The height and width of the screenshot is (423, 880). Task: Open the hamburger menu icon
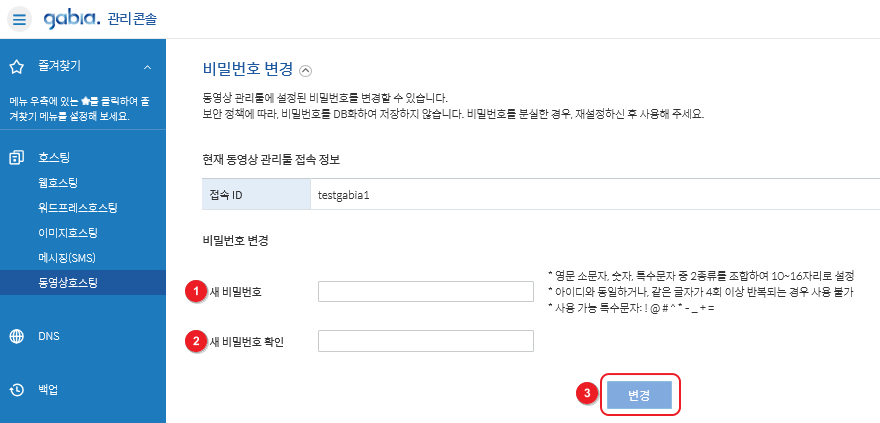click(19, 20)
